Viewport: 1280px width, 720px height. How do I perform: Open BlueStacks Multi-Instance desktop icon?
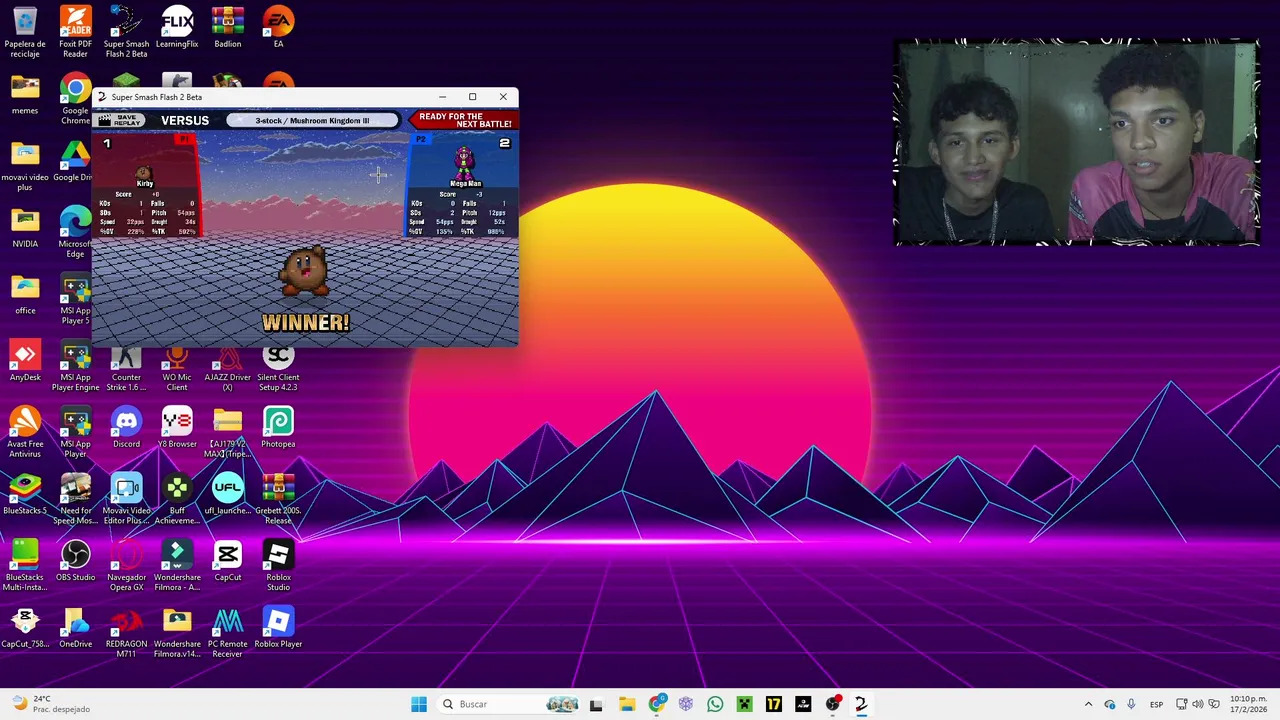point(25,565)
